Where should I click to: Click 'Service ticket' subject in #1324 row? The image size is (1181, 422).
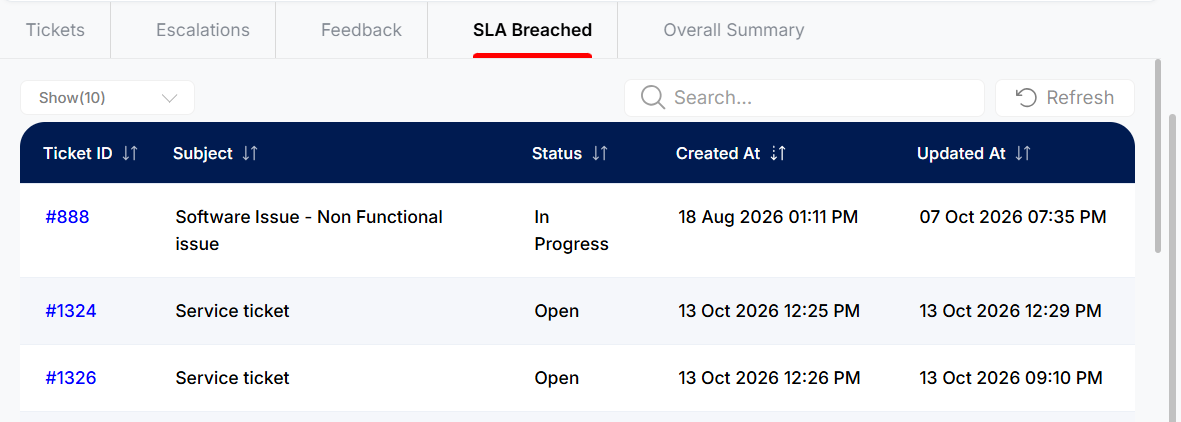232,310
